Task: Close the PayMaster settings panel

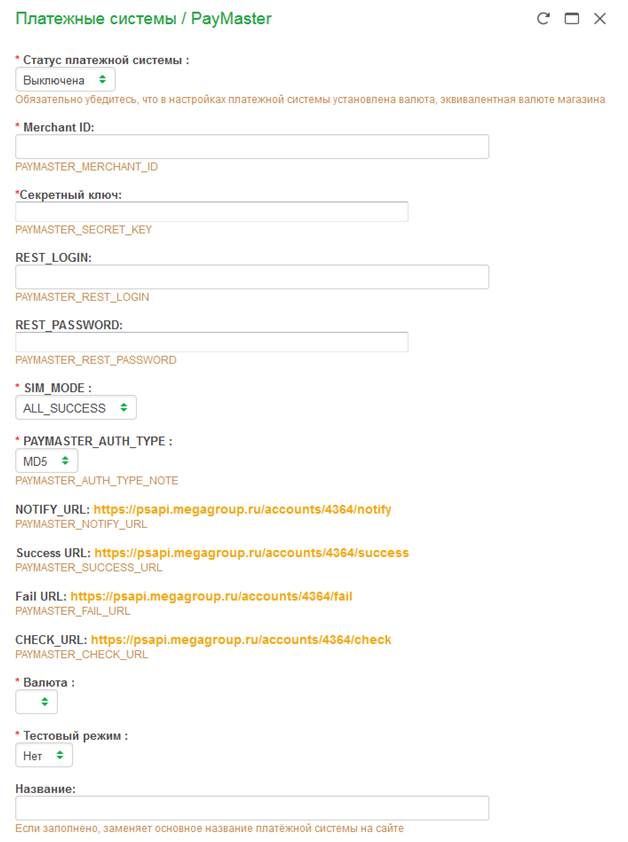Action: [600, 18]
